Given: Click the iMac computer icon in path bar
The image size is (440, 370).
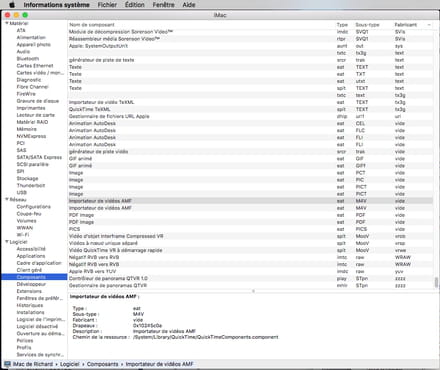Looking at the screenshot, I should [7, 364].
